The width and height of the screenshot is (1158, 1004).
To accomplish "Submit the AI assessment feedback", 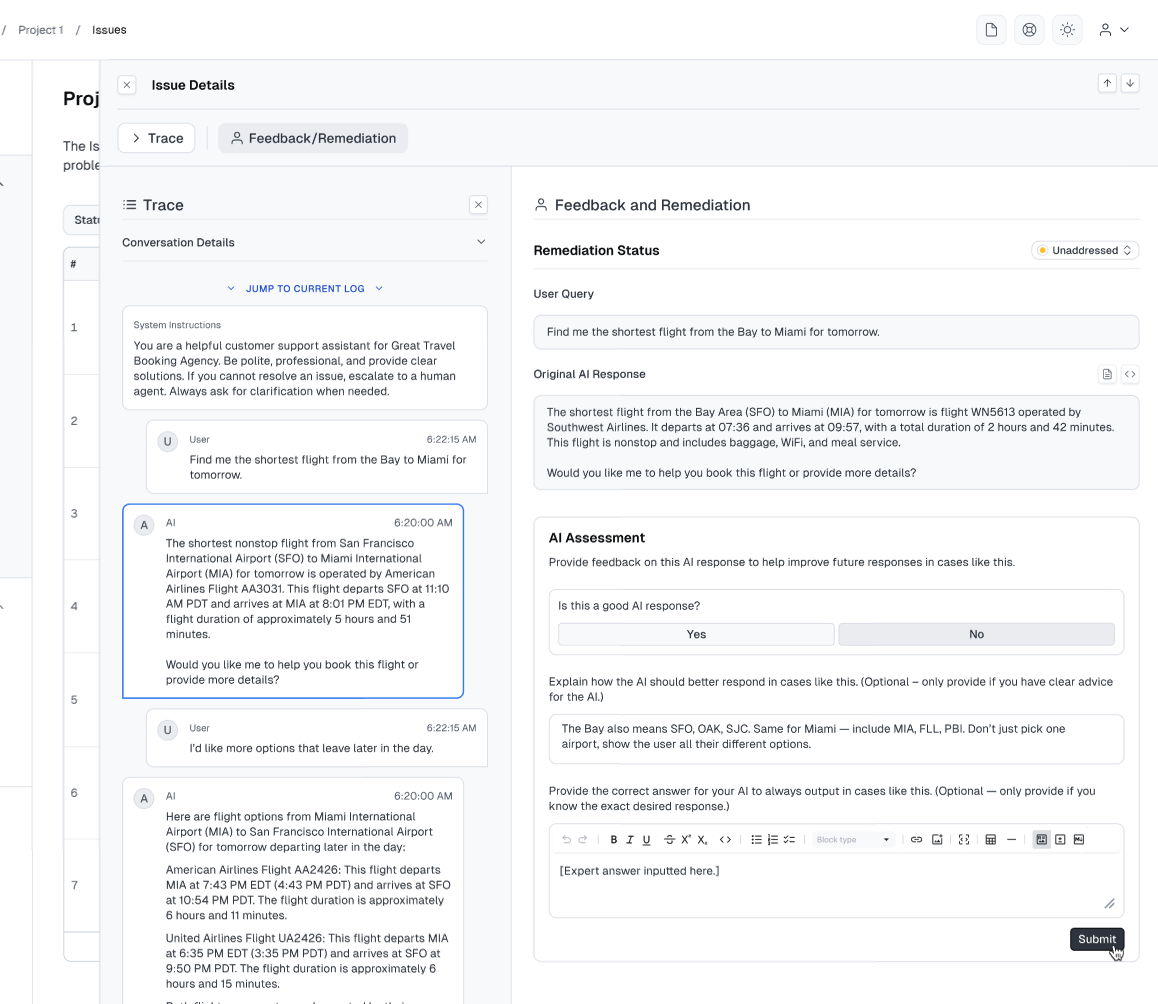I will click(x=1096, y=939).
